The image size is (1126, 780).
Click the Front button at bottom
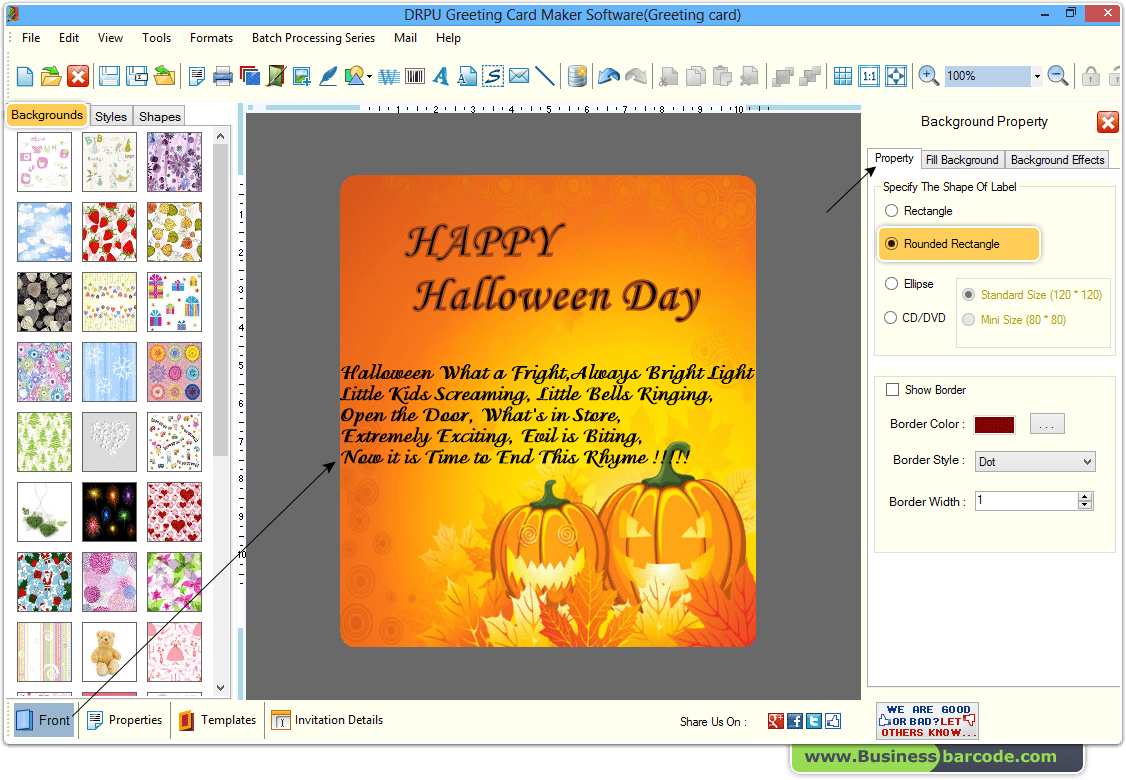point(44,720)
